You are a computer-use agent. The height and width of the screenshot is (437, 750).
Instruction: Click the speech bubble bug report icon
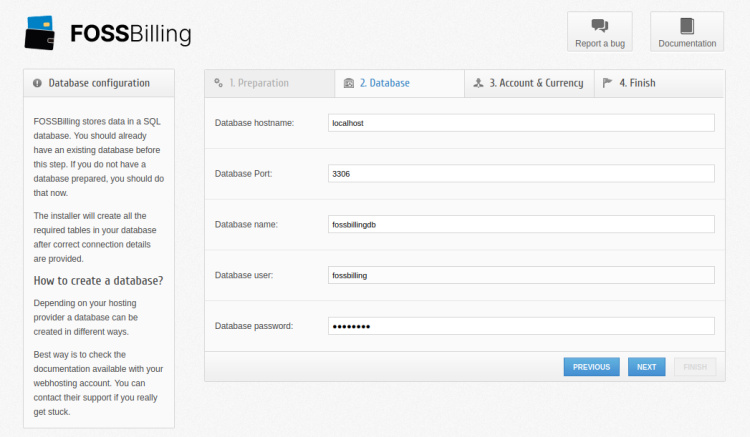pyautogui.click(x=599, y=26)
